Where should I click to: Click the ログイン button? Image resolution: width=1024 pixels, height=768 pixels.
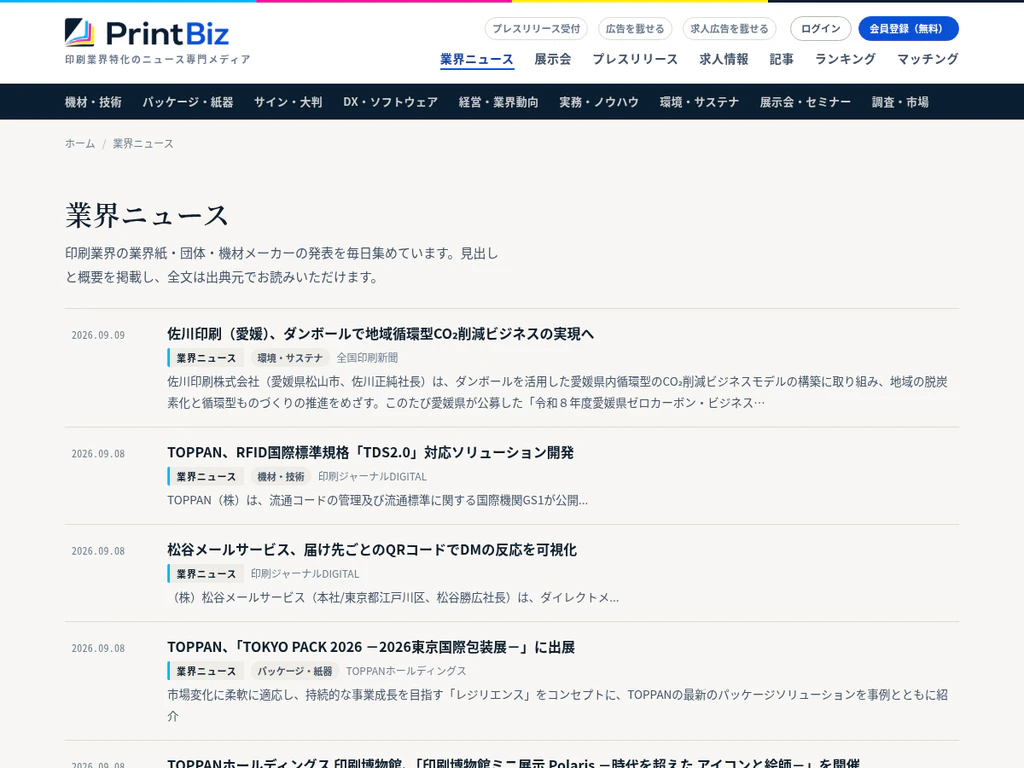pyautogui.click(x=820, y=29)
